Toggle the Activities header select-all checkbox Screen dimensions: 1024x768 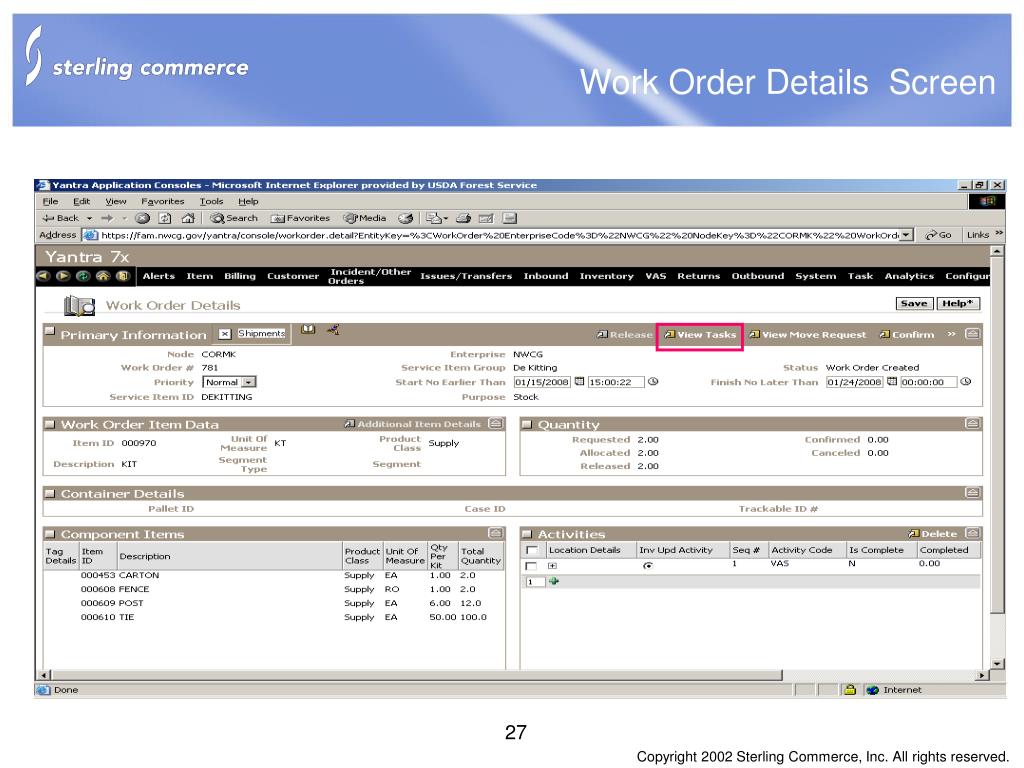point(532,551)
